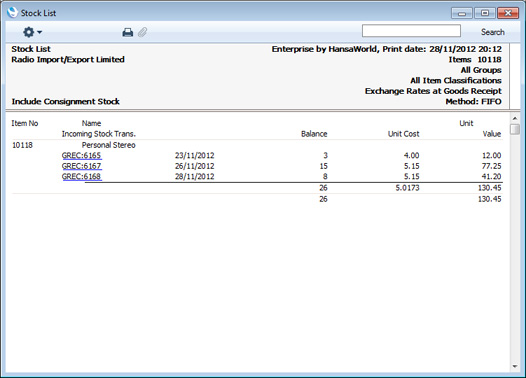Click the printer icon to print report
The height and width of the screenshot is (378, 526).
click(128, 32)
